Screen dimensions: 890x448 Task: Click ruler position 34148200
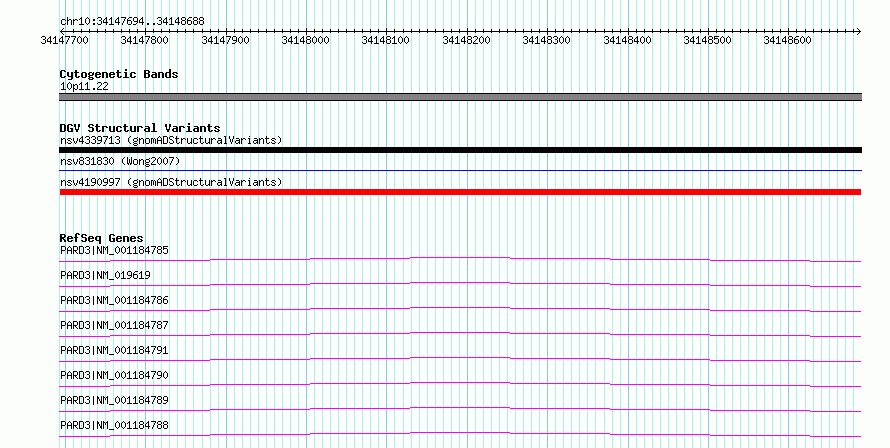[467, 40]
